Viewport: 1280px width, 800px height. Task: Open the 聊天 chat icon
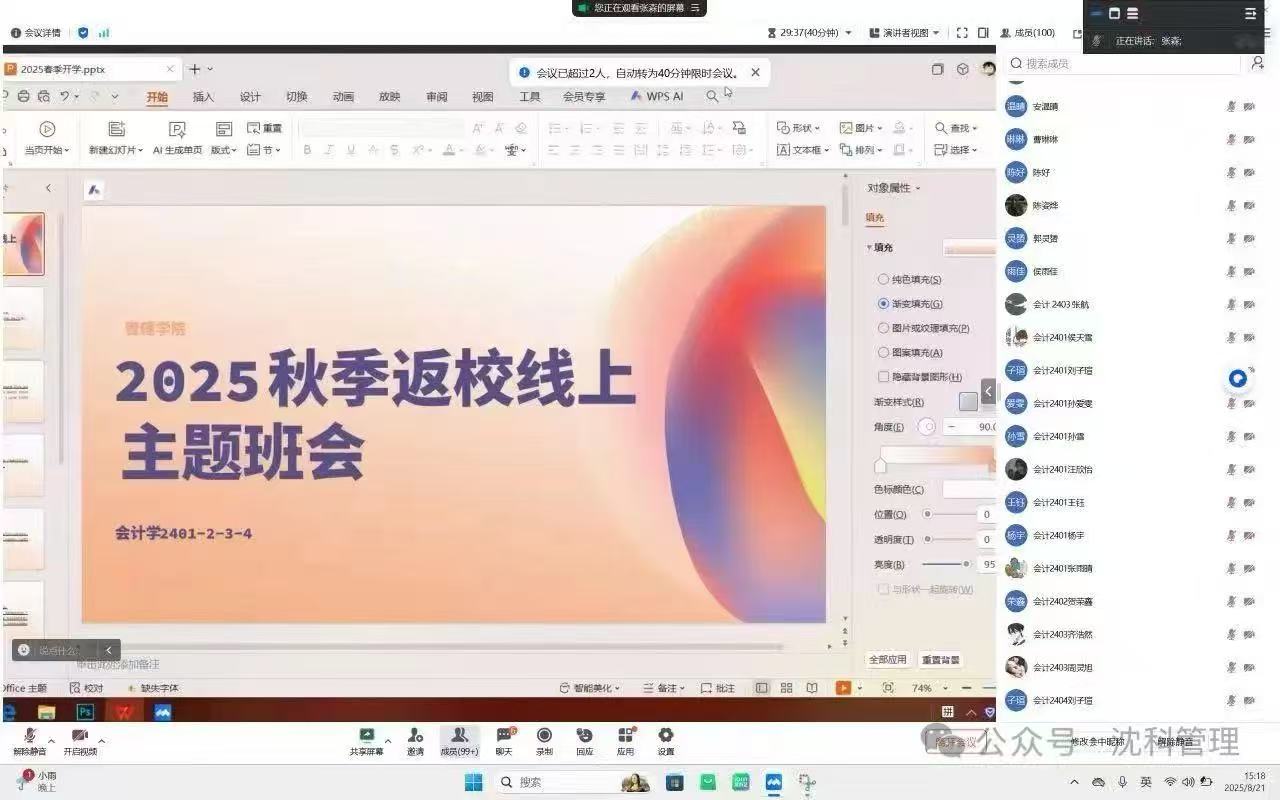click(504, 736)
